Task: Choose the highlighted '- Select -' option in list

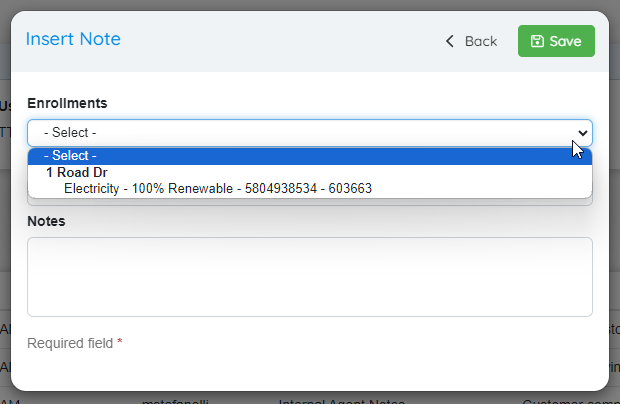Action: (x=310, y=156)
